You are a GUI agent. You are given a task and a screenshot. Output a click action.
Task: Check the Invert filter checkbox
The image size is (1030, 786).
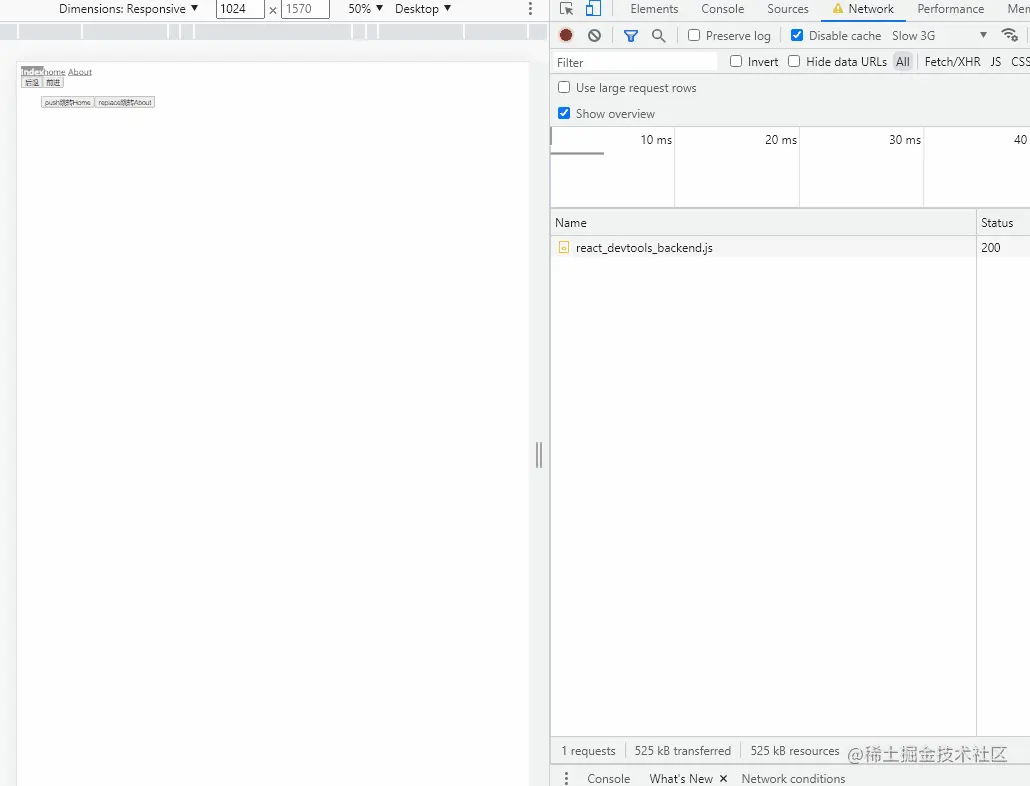pyautogui.click(x=736, y=61)
